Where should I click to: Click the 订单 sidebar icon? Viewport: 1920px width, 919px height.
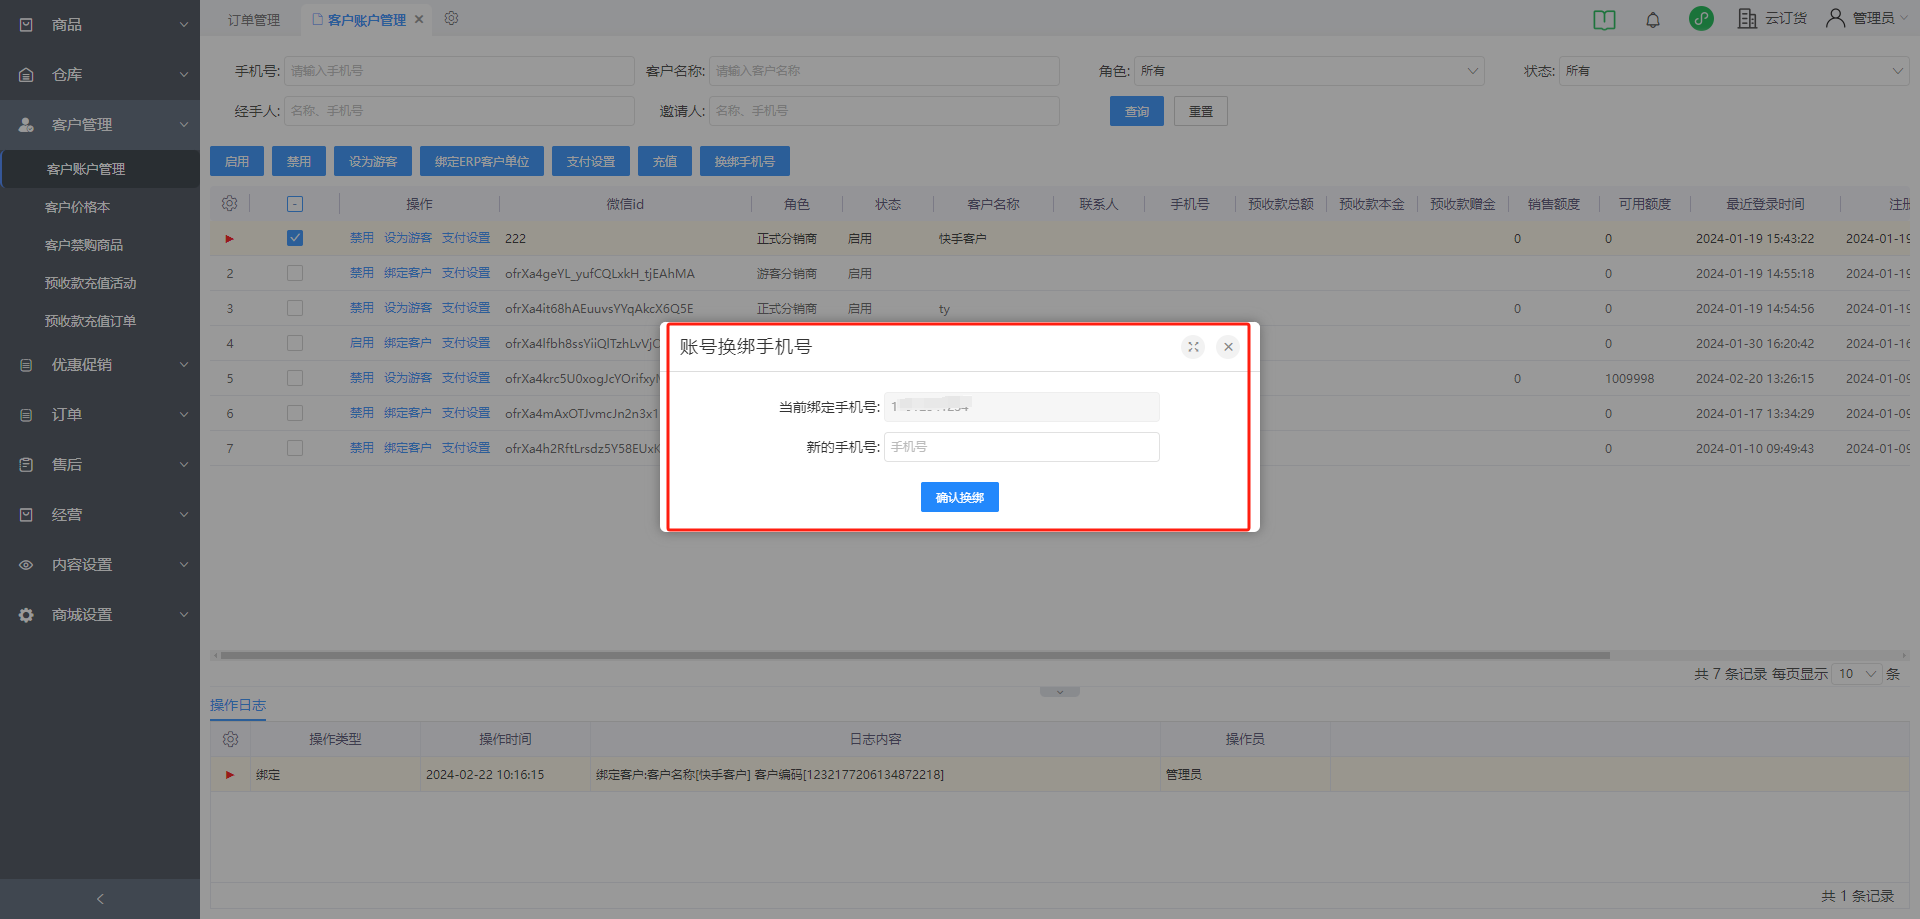coord(26,415)
